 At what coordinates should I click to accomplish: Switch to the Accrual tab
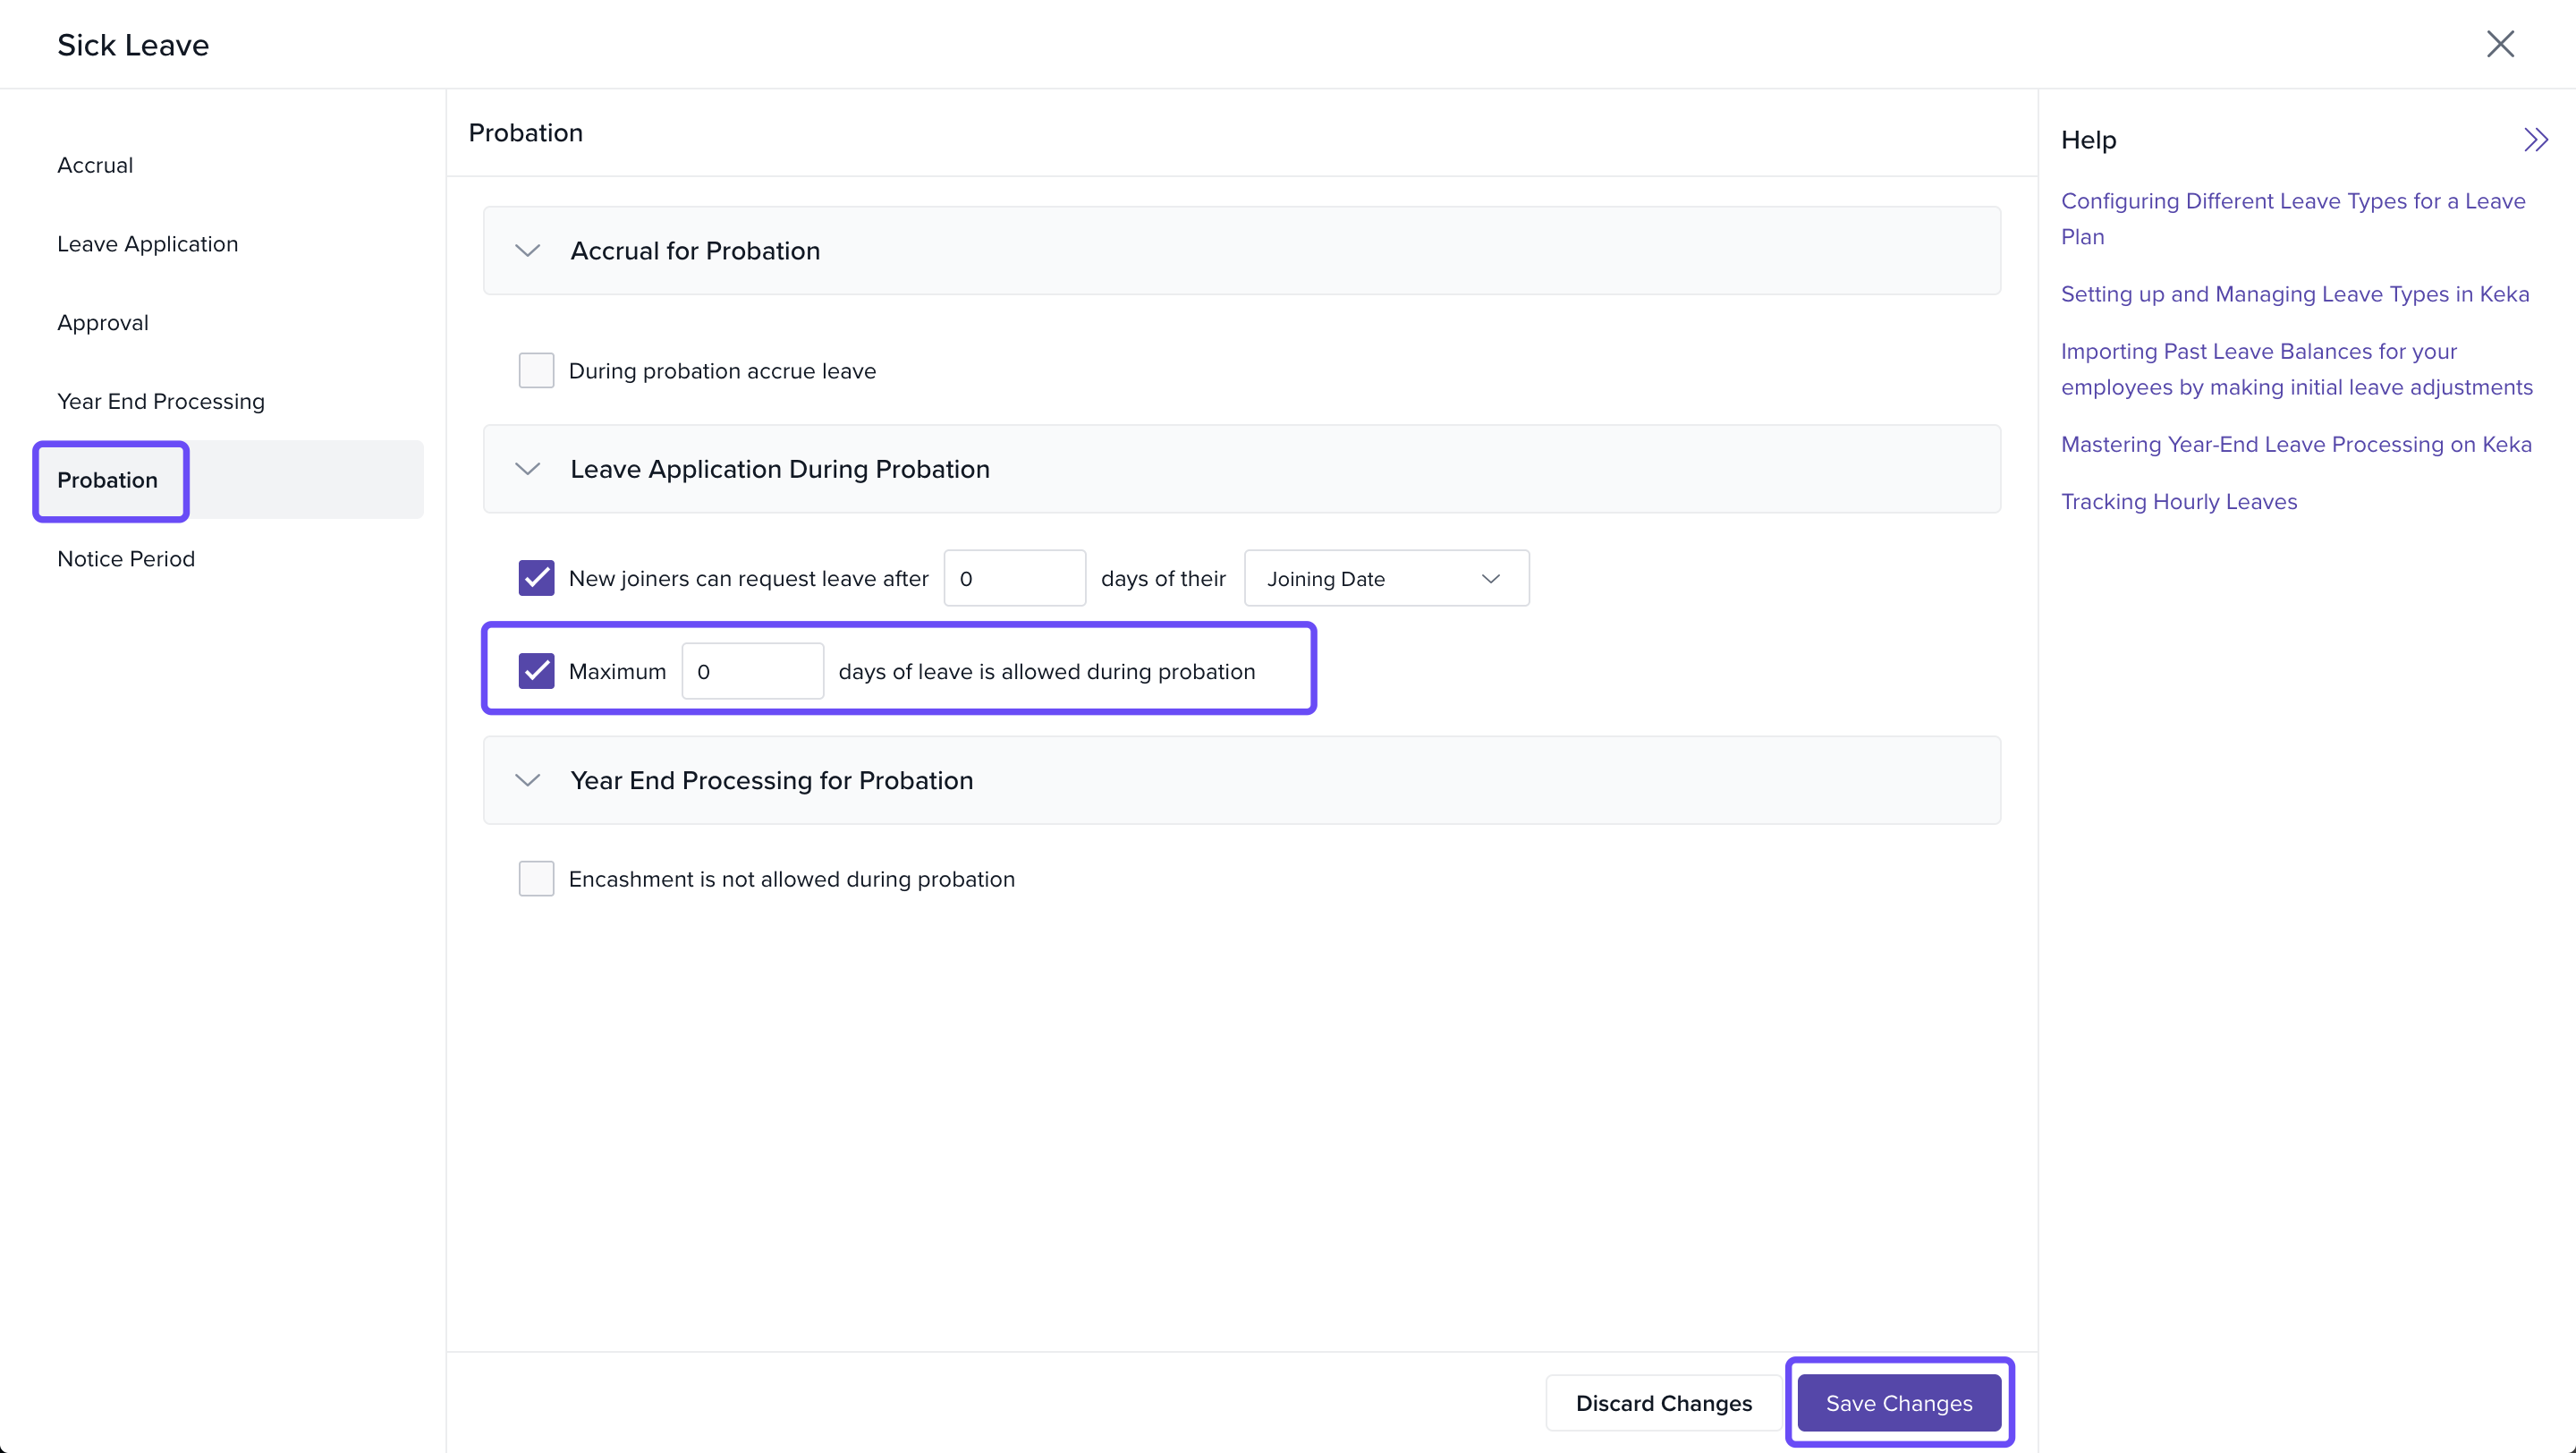(95, 165)
